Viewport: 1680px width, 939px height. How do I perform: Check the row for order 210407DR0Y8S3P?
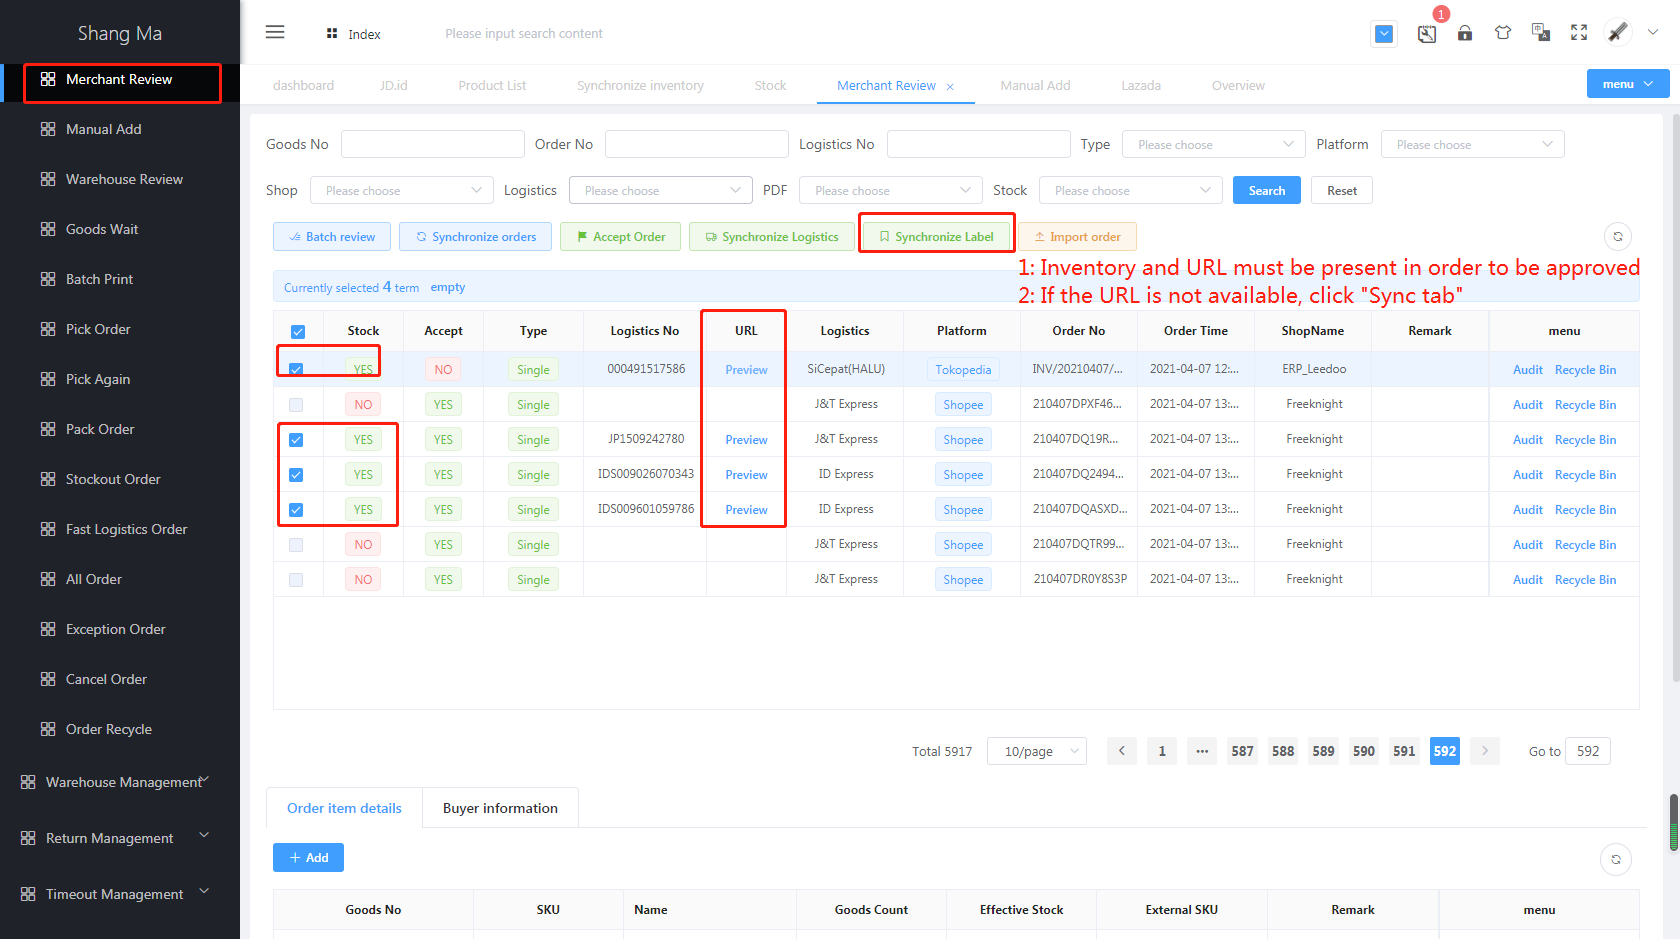pyautogui.click(x=296, y=580)
